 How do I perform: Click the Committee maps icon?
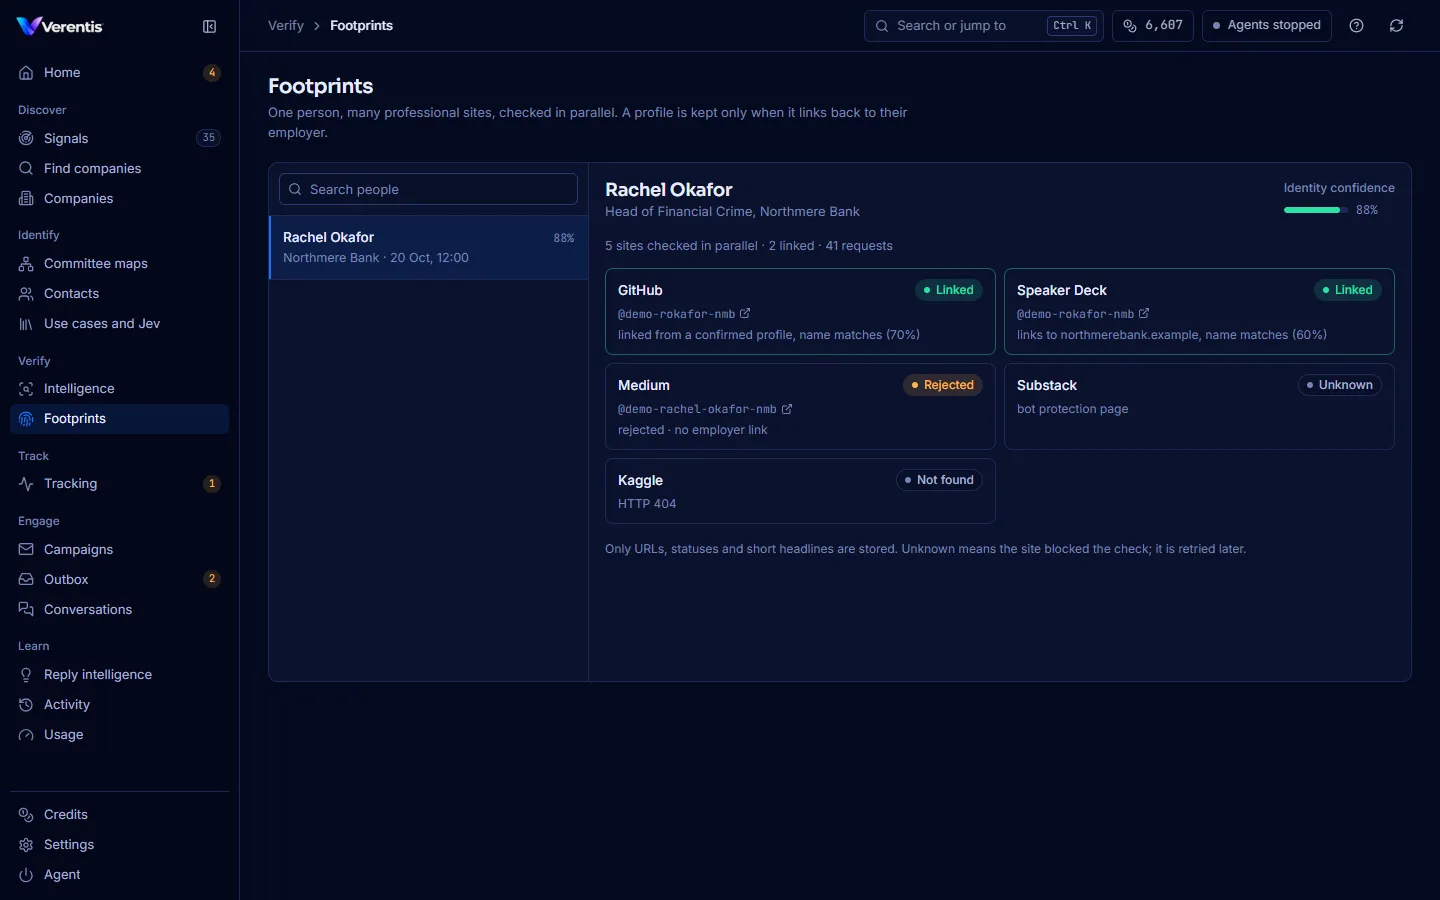click(x=26, y=264)
